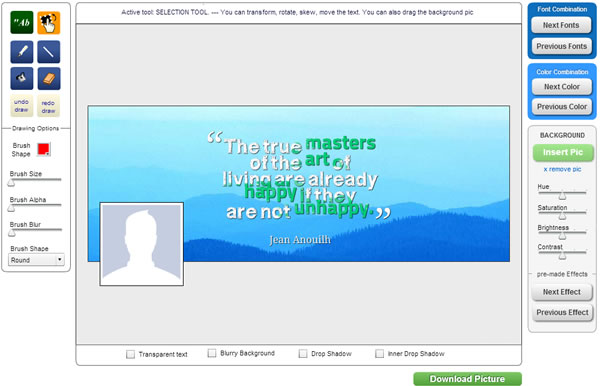Click the green word "happy" in quote
This screenshot has height=386, width=600.
point(271,192)
